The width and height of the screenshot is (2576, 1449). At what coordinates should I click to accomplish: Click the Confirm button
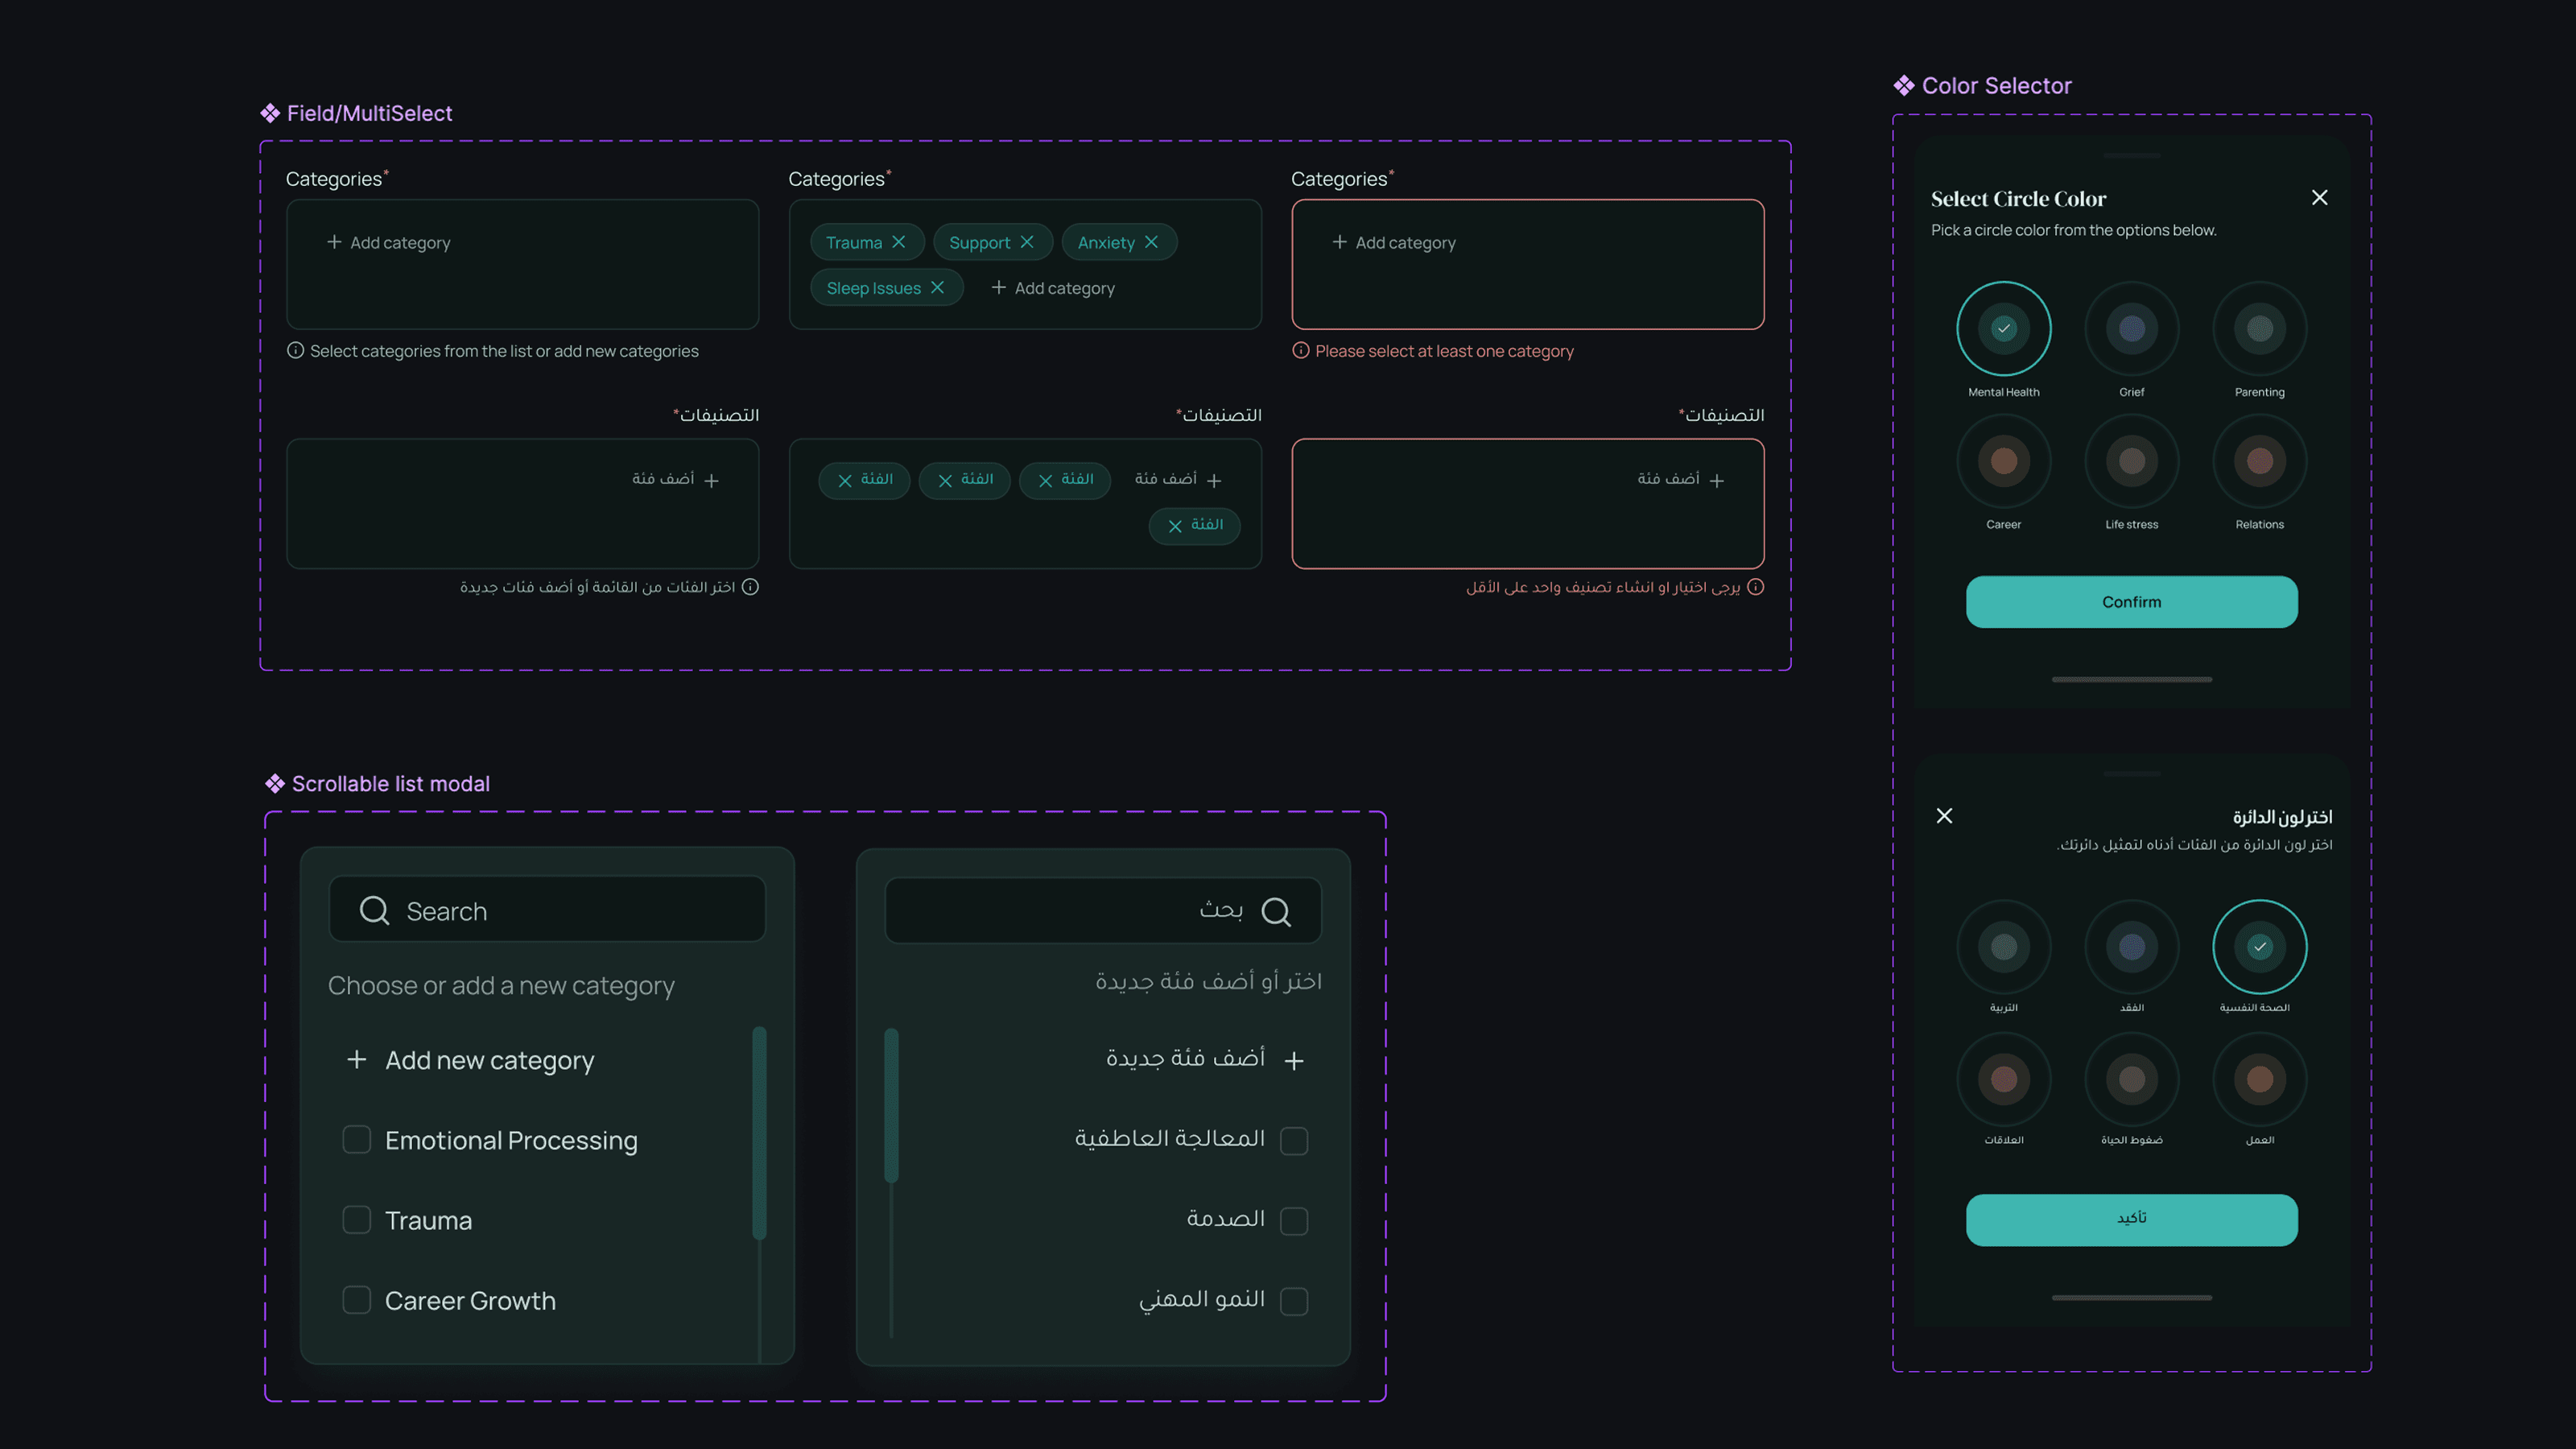coord(2131,602)
